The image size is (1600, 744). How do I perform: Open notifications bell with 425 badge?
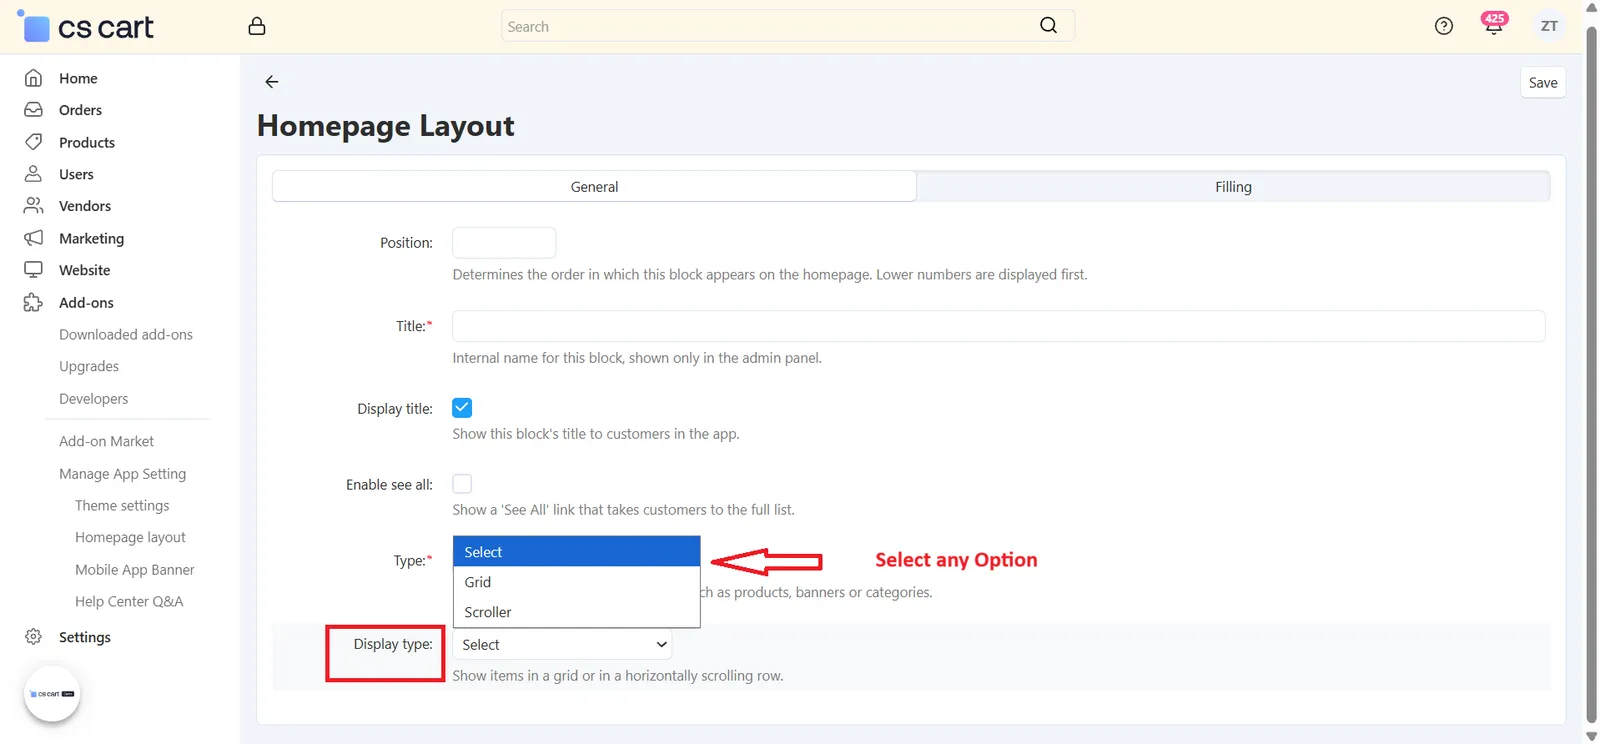pos(1494,25)
